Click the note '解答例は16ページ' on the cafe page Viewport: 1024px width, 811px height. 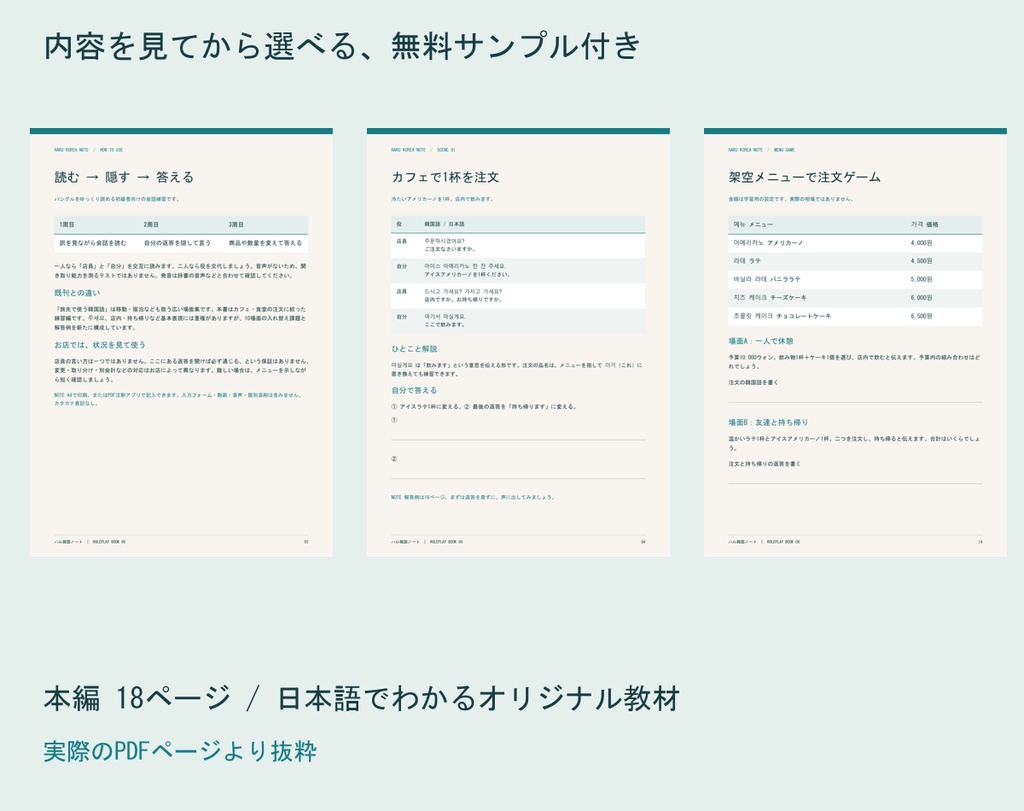coord(473,498)
